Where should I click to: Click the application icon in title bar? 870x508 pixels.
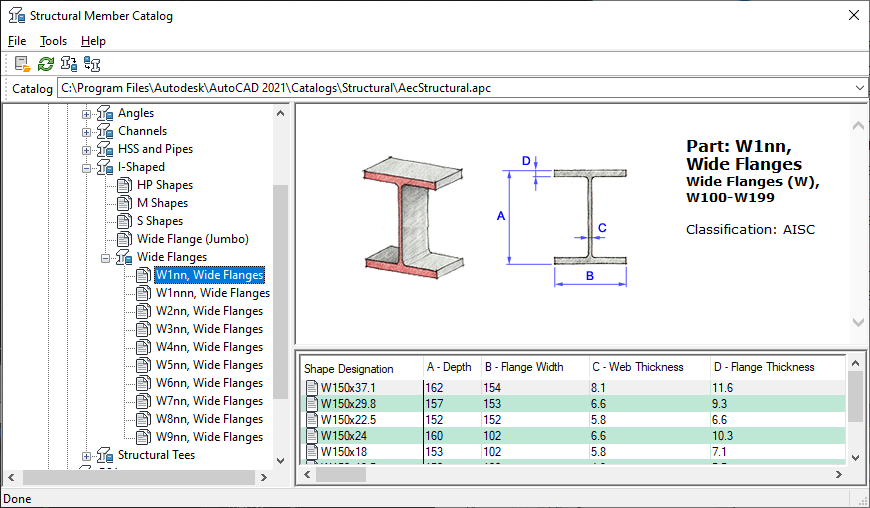click(x=17, y=16)
